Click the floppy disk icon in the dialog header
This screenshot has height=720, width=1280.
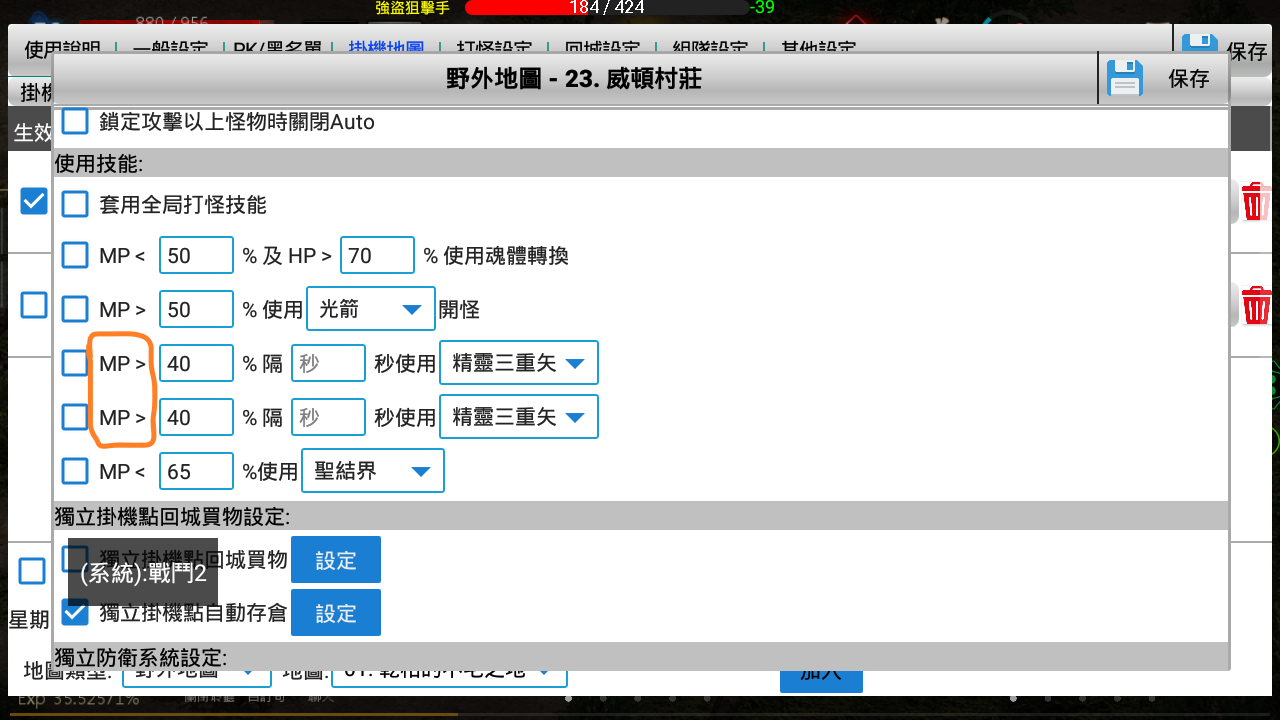pyautogui.click(x=1125, y=78)
